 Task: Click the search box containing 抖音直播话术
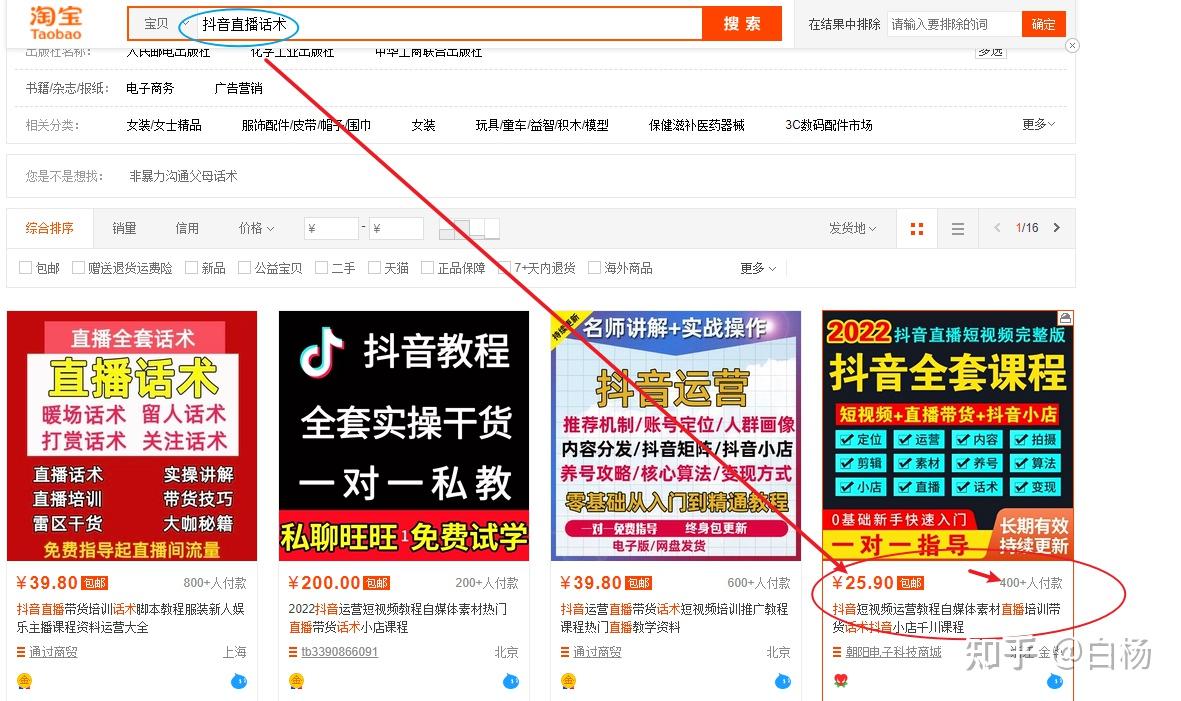pos(448,24)
